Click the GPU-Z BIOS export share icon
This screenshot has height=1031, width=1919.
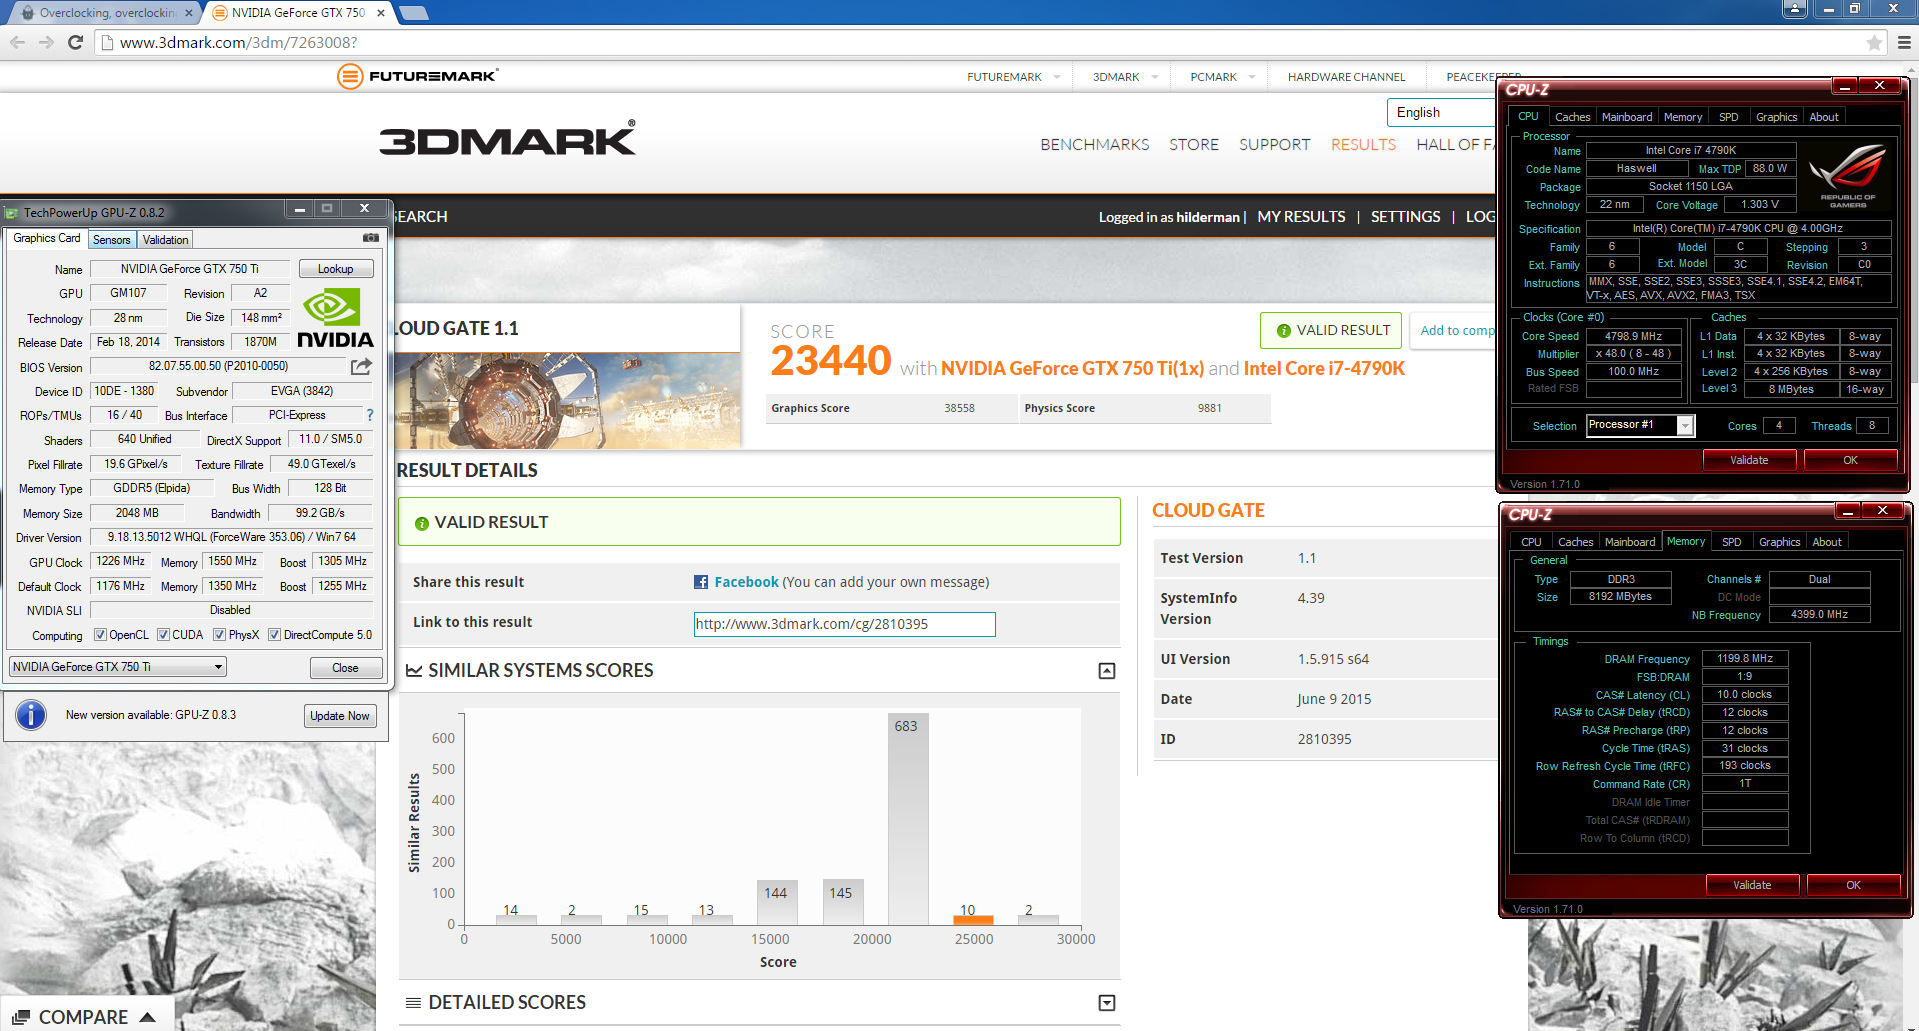point(361,367)
